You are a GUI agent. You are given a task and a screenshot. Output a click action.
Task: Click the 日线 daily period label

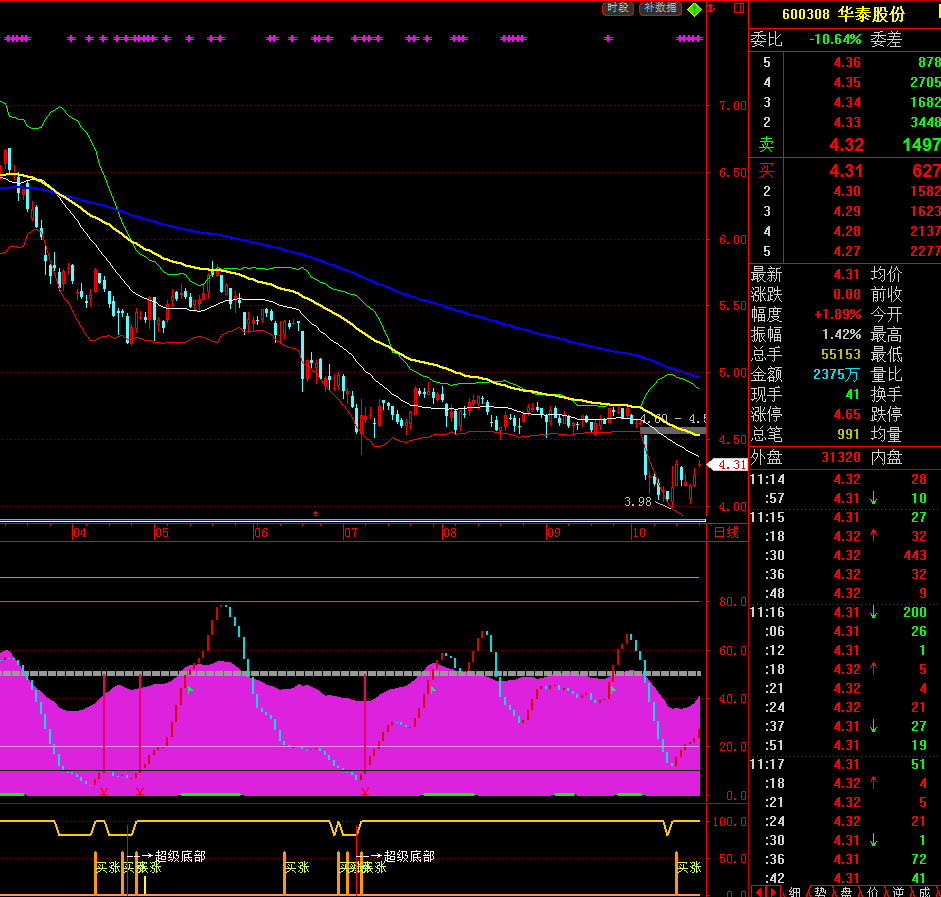[x=726, y=532]
